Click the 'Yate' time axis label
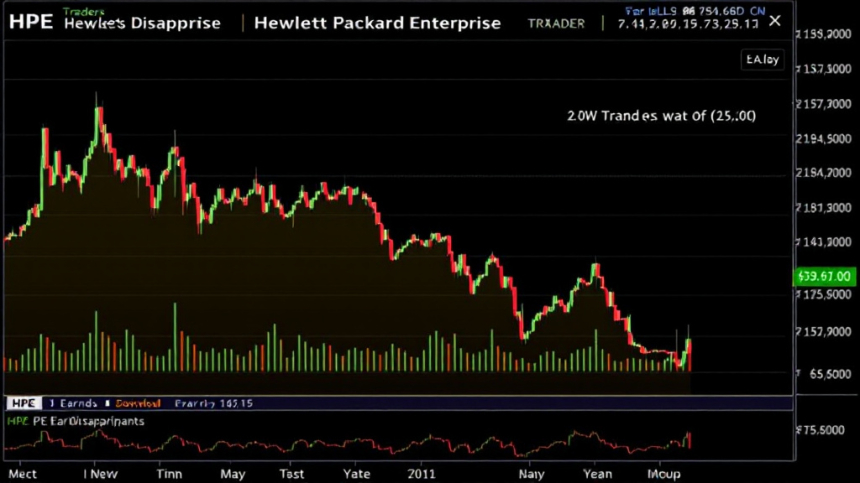860x483 pixels. [x=357, y=474]
